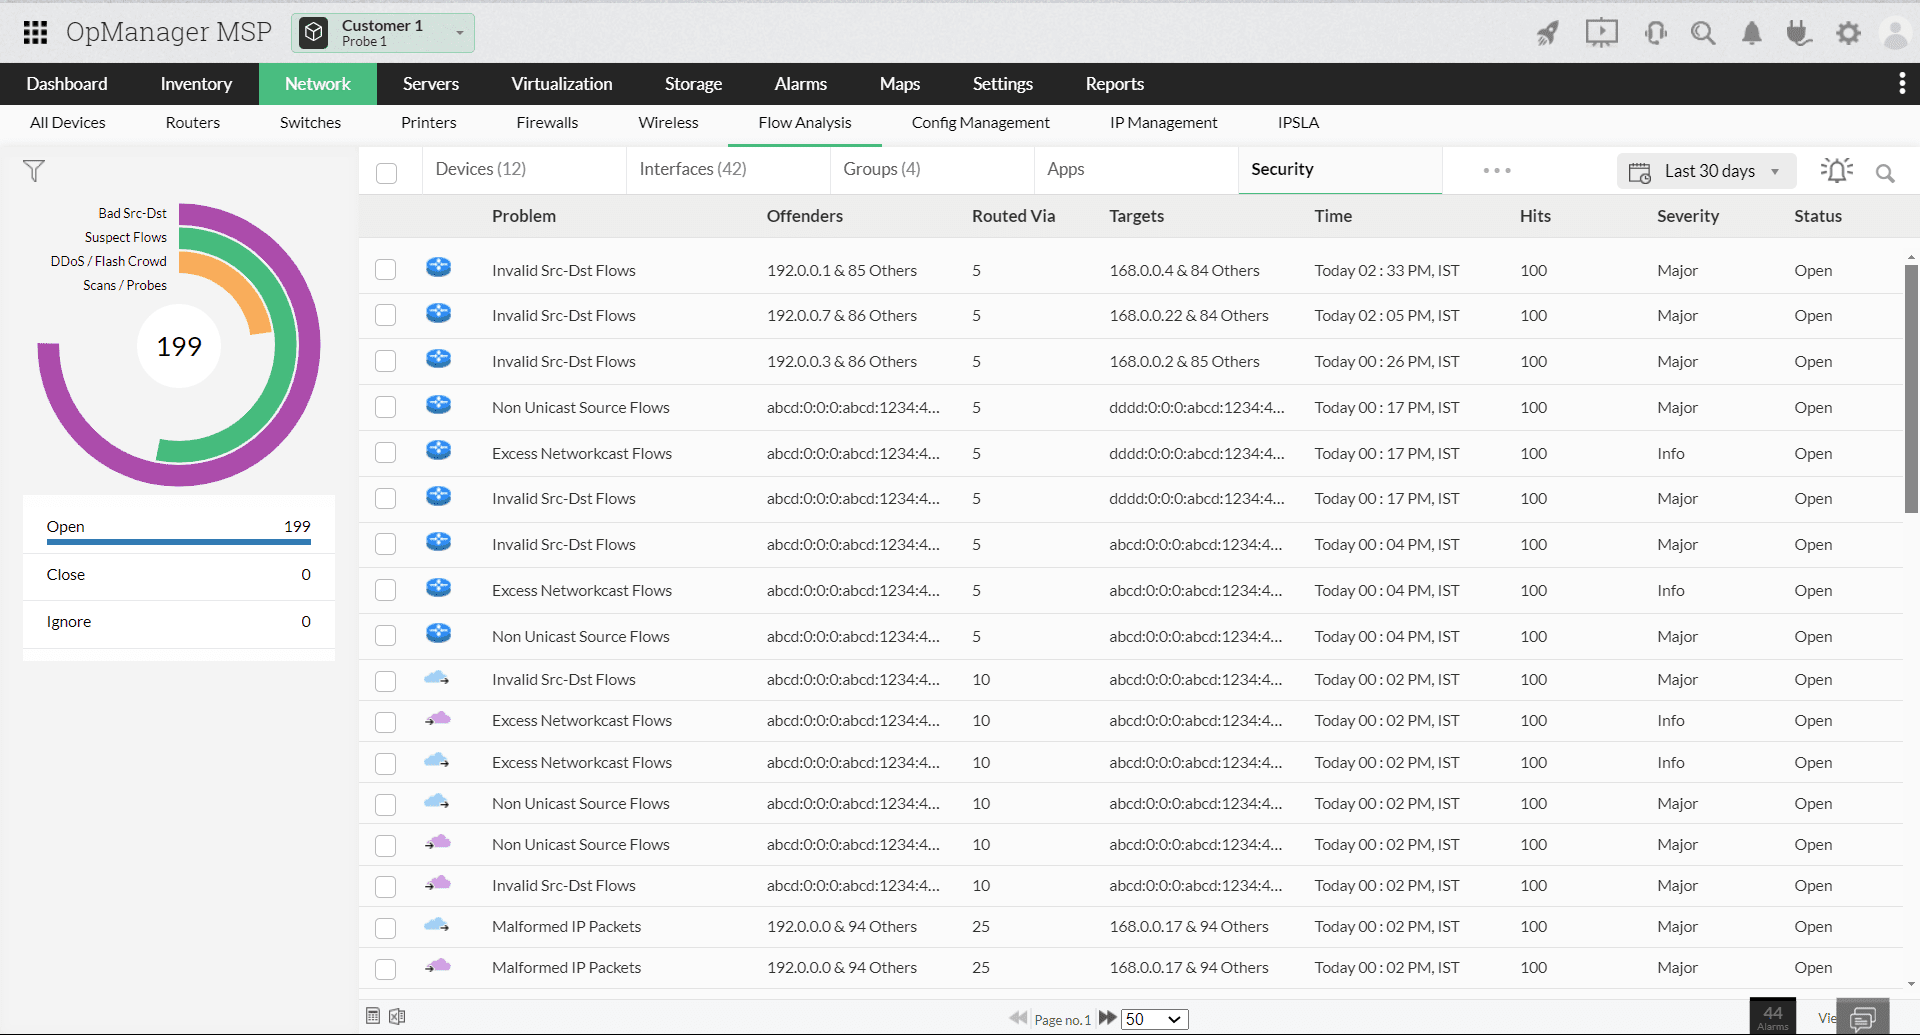Check the Invalid Src-Dst row at 00:17 PM

click(386, 498)
